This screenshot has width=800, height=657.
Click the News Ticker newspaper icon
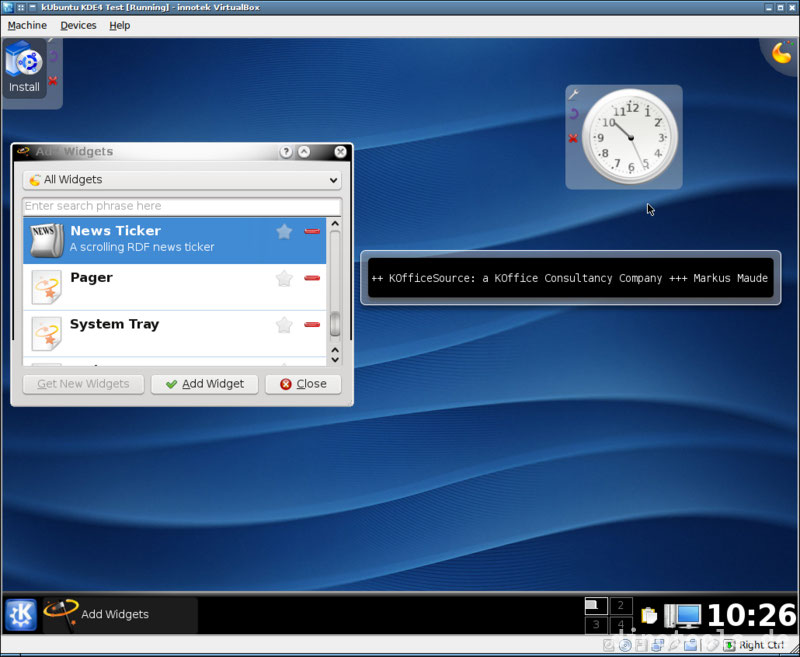46,240
